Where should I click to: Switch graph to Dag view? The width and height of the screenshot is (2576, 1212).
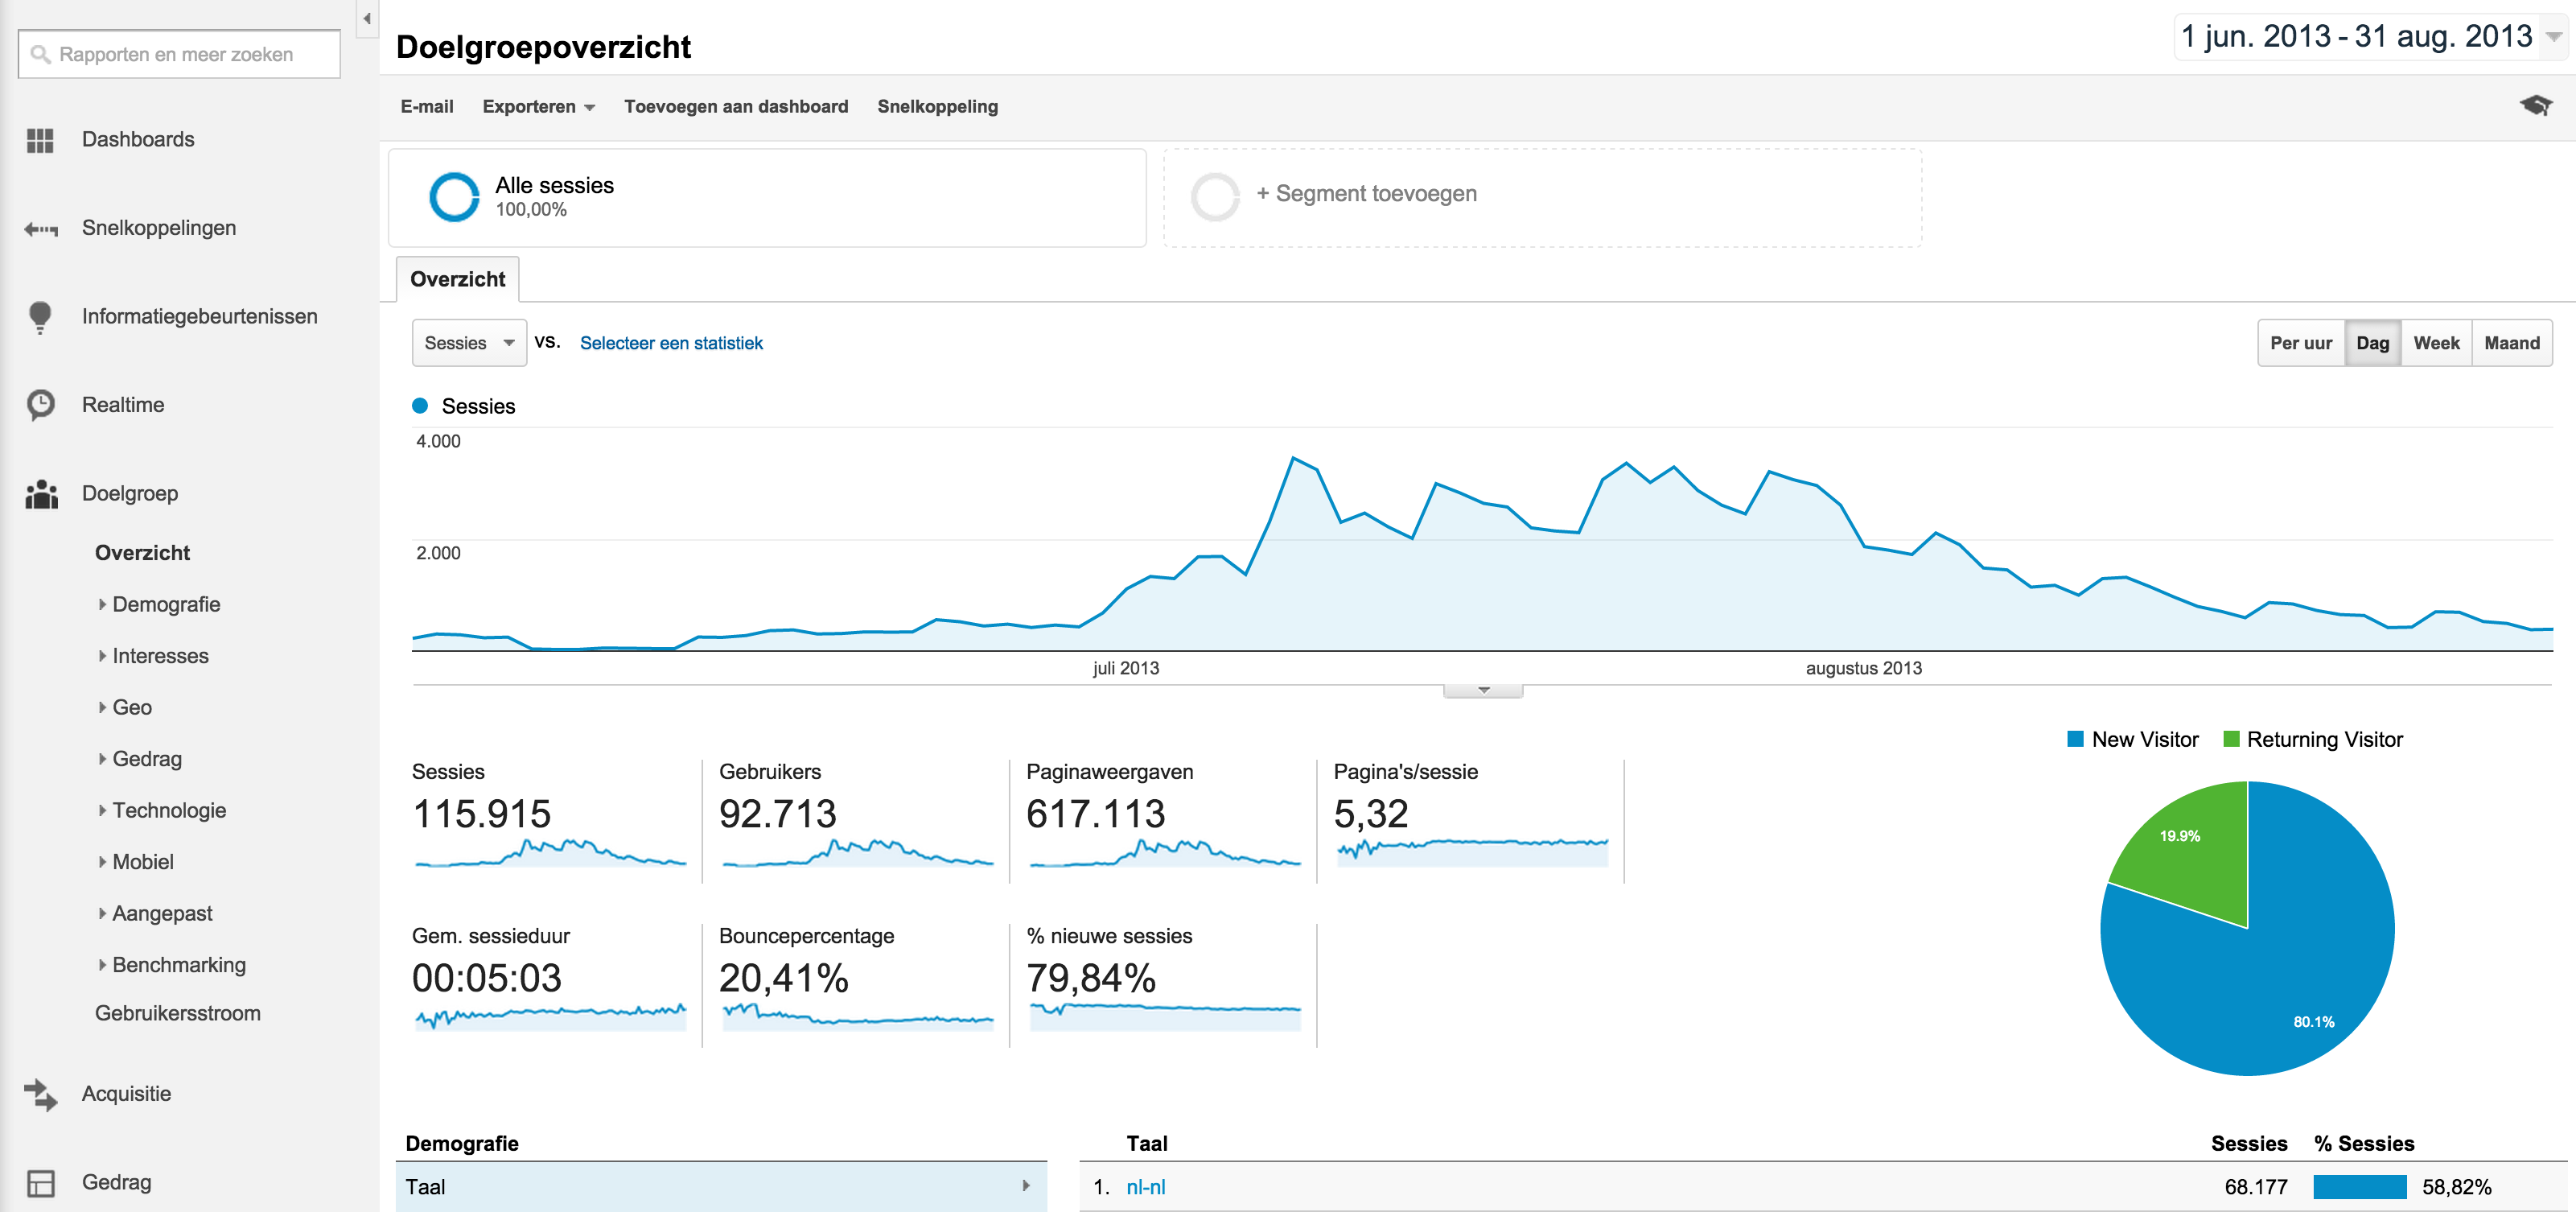[2372, 343]
